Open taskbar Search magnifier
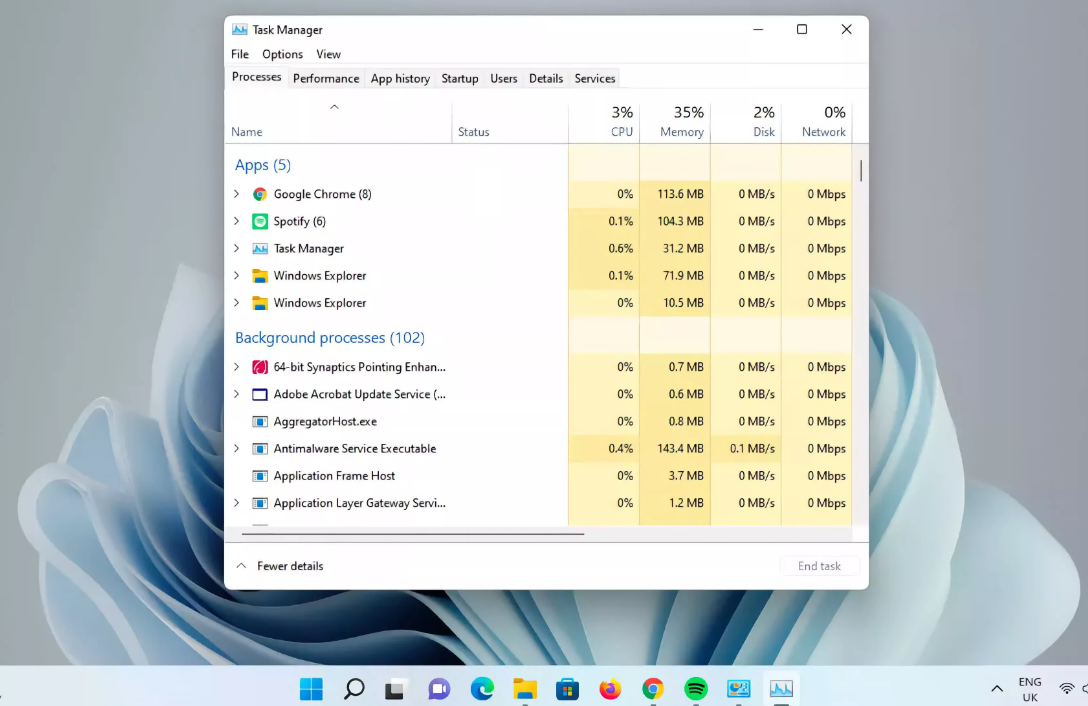 point(354,689)
